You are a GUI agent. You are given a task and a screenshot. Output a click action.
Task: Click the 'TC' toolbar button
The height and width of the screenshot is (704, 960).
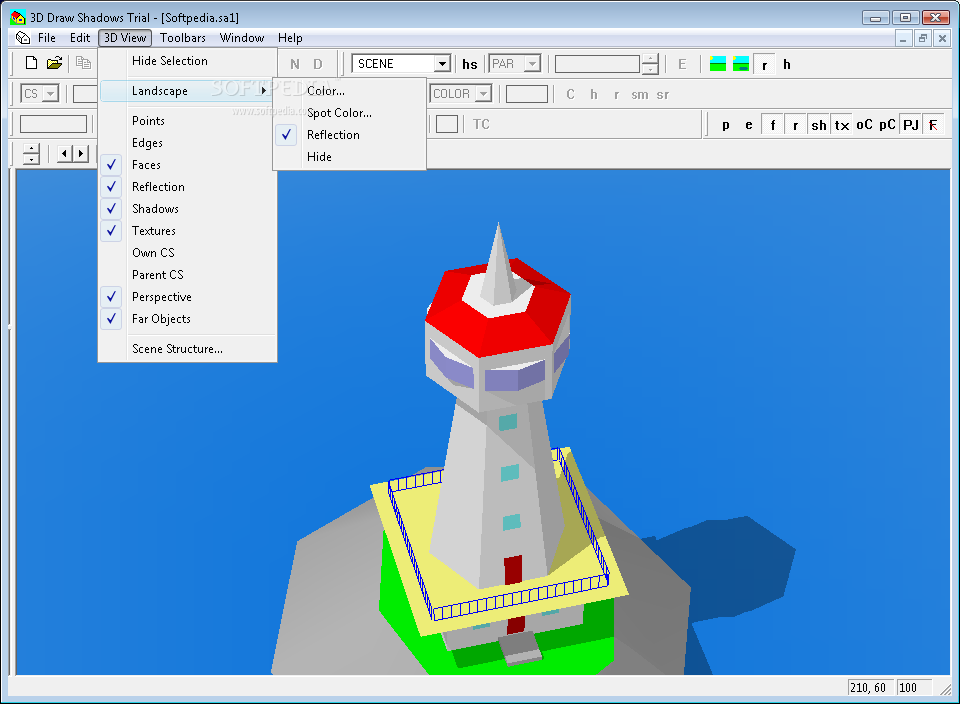(481, 124)
